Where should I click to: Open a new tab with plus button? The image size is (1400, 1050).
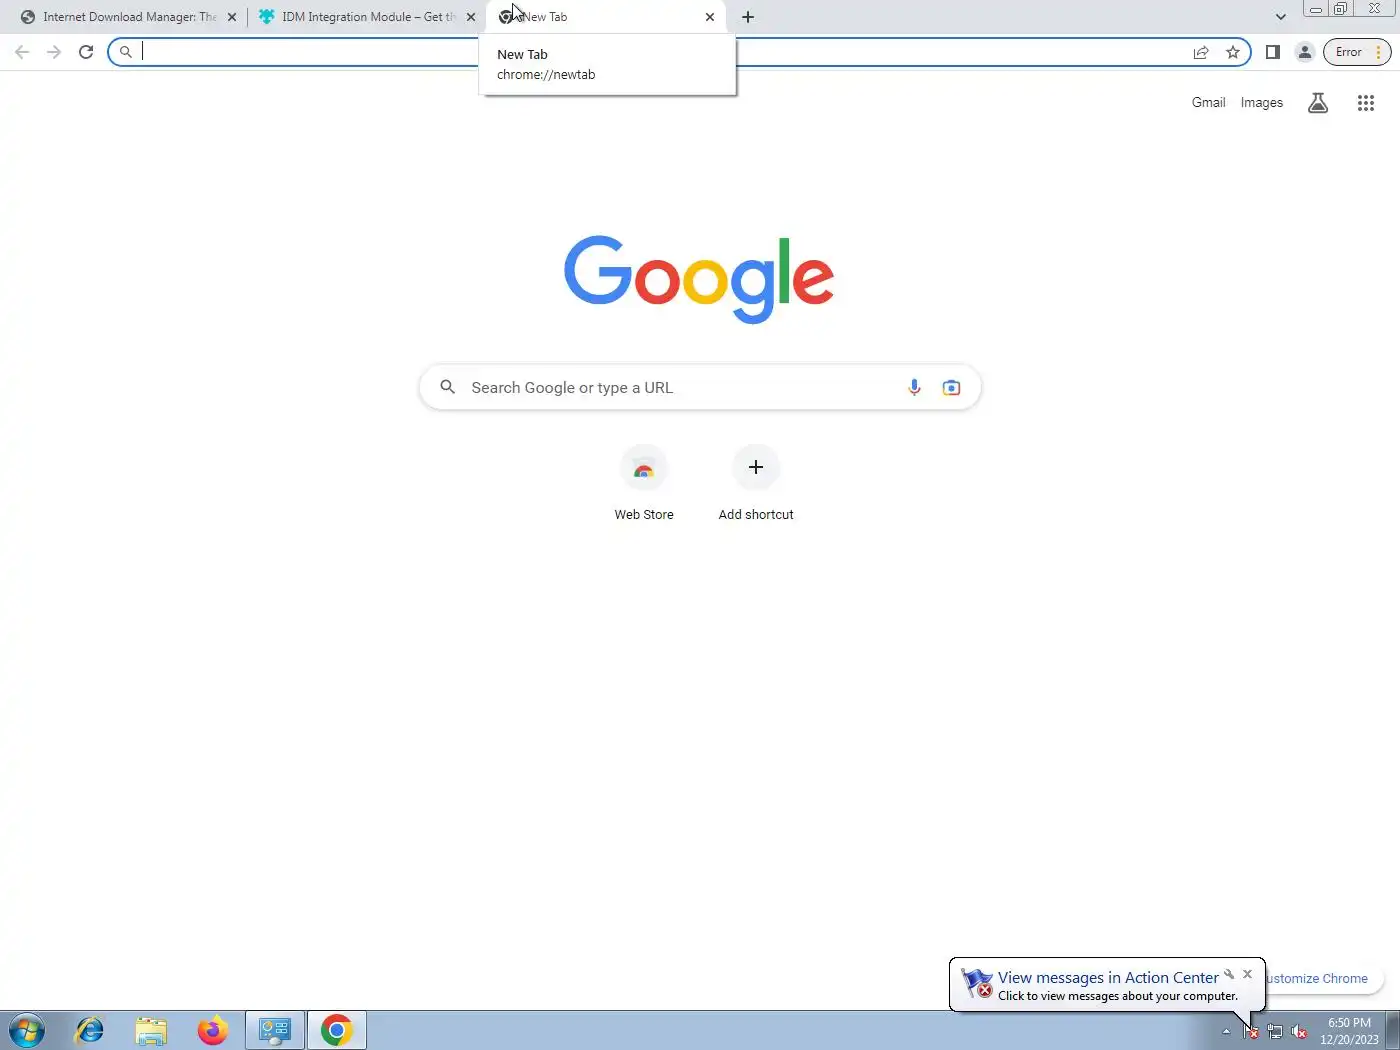pyautogui.click(x=748, y=17)
